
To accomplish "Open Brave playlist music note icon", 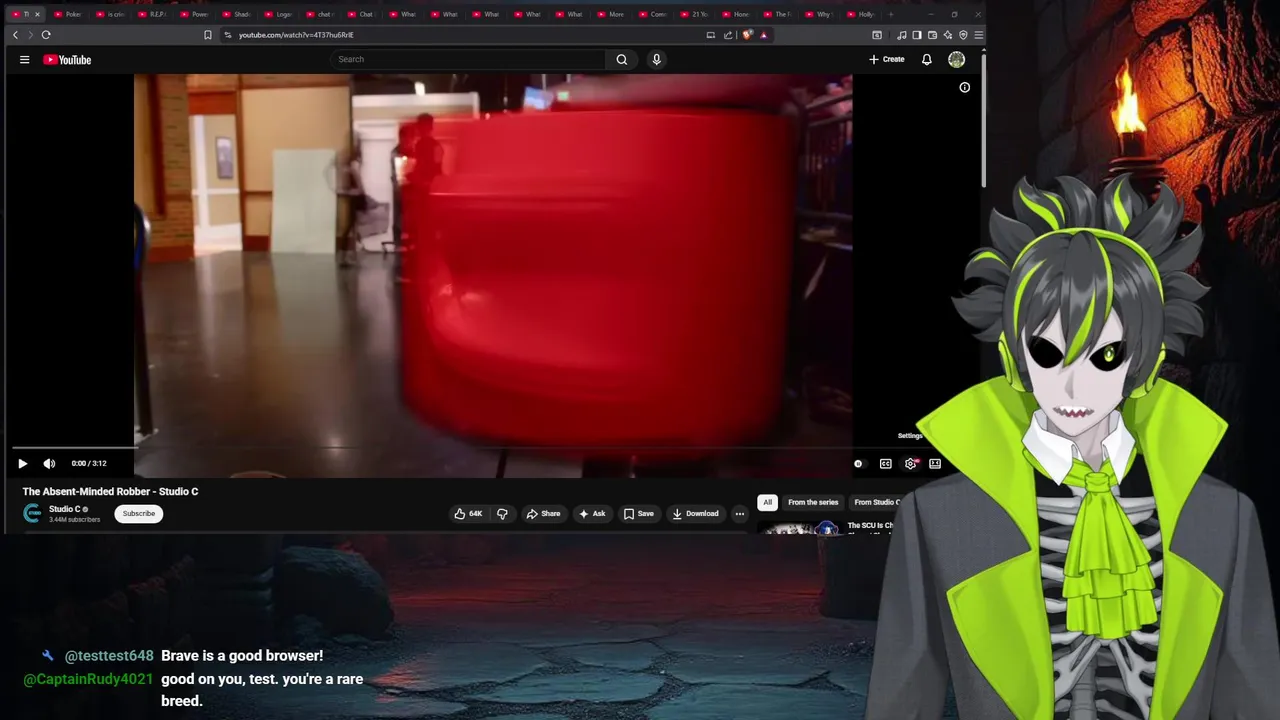I will click(x=902, y=35).
